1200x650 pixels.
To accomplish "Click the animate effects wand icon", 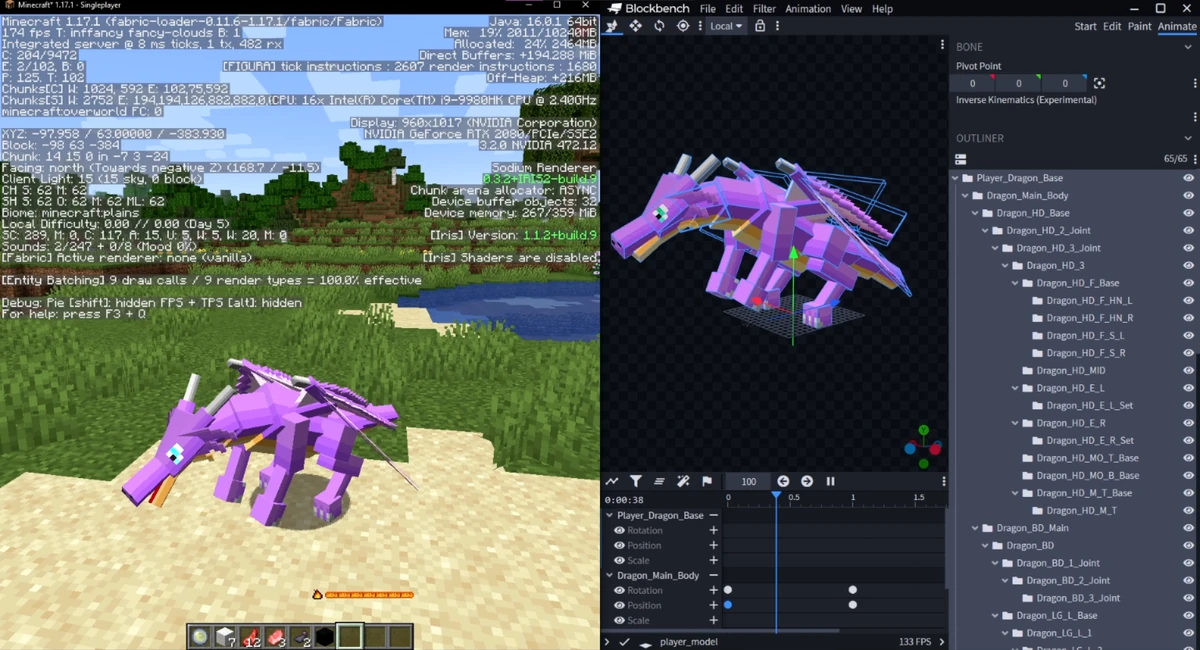I will tap(683, 481).
